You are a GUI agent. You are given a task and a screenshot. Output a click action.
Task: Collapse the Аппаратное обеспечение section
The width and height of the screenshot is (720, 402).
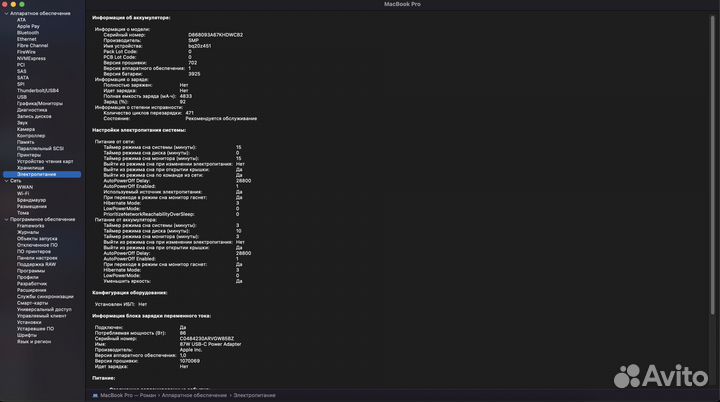6,14
